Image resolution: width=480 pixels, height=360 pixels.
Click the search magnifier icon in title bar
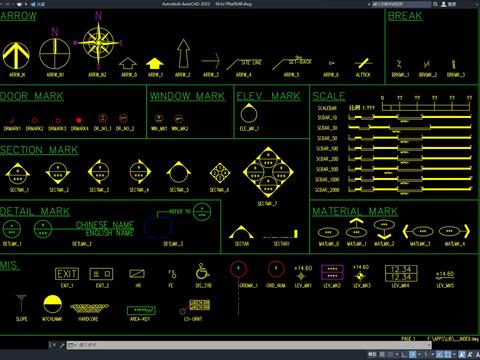click(x=435, y=4)
